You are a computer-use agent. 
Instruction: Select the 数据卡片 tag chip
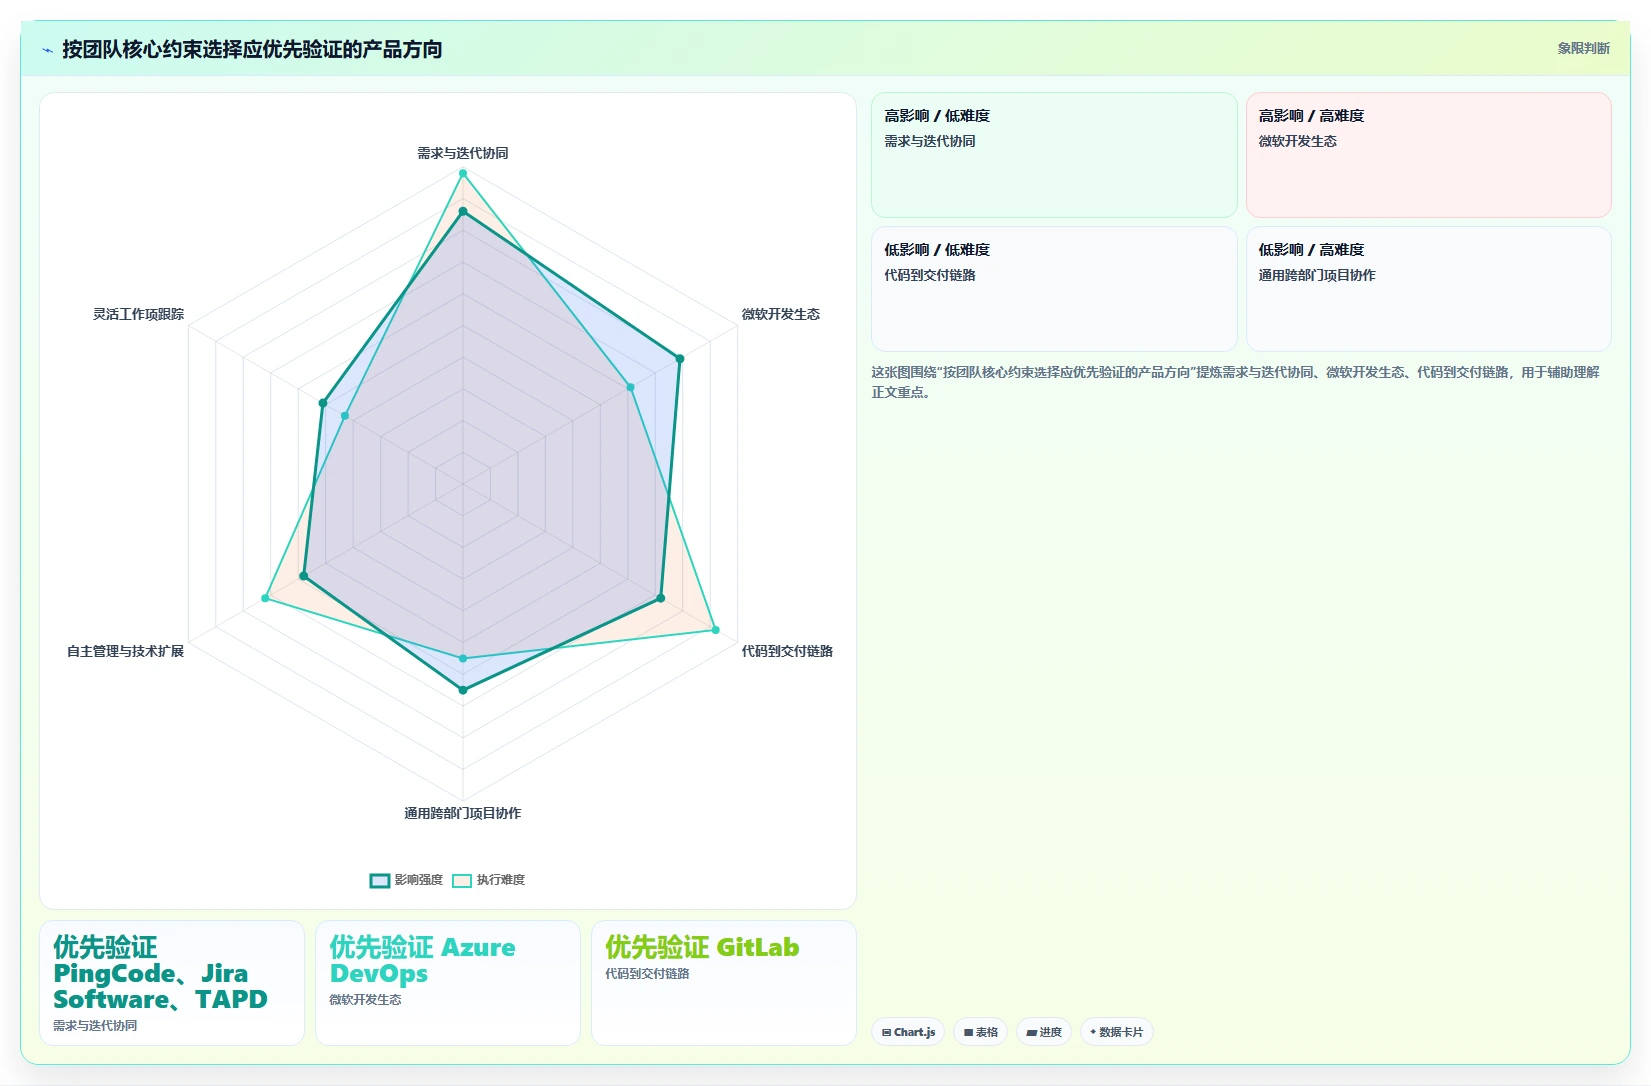(1116, 1032)
